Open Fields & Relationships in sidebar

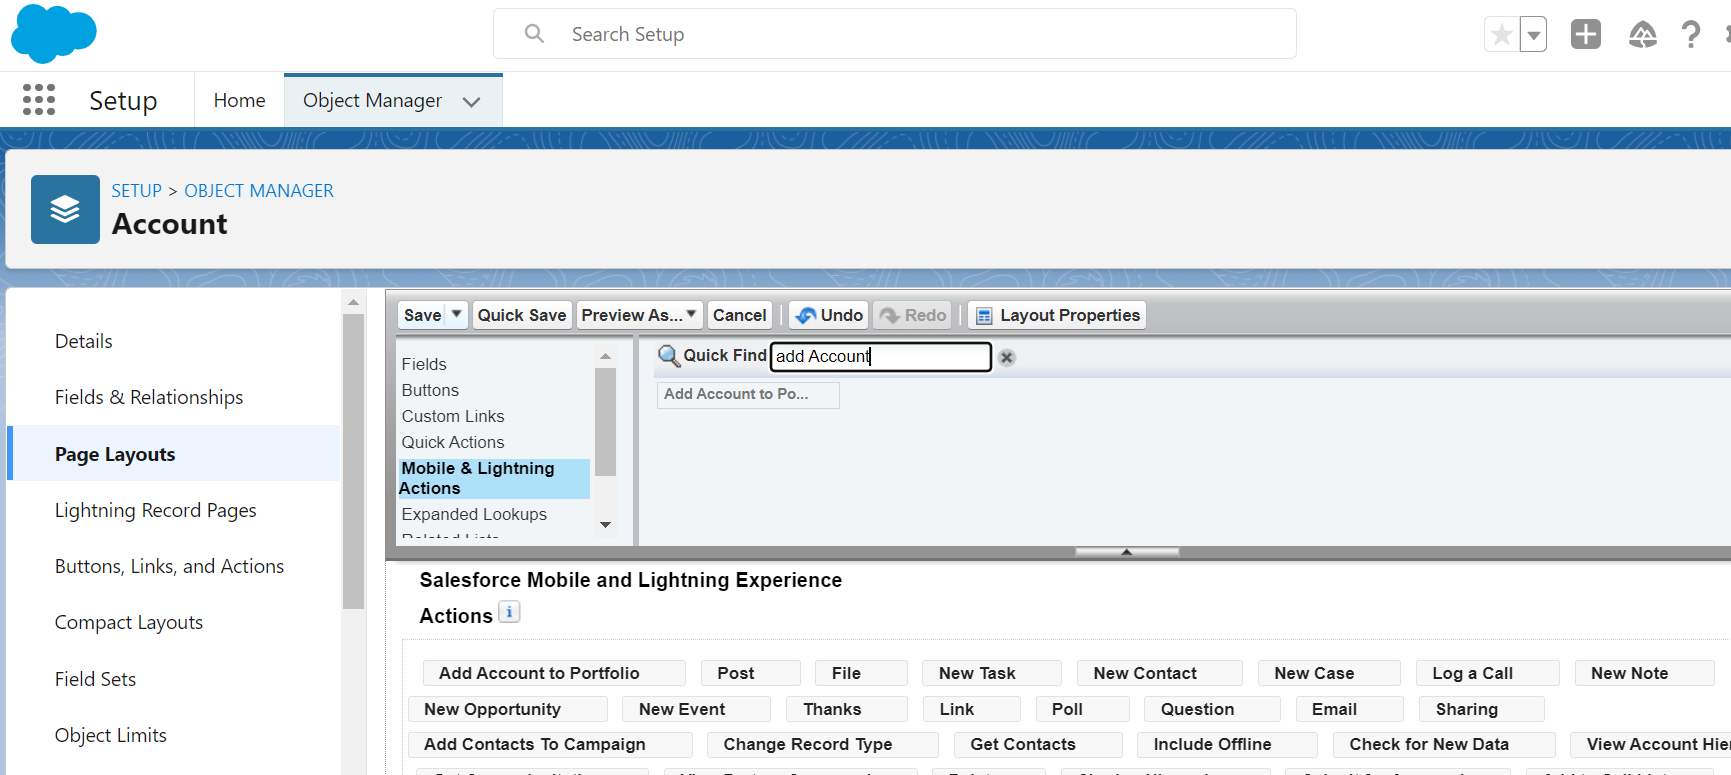(149, 397)
